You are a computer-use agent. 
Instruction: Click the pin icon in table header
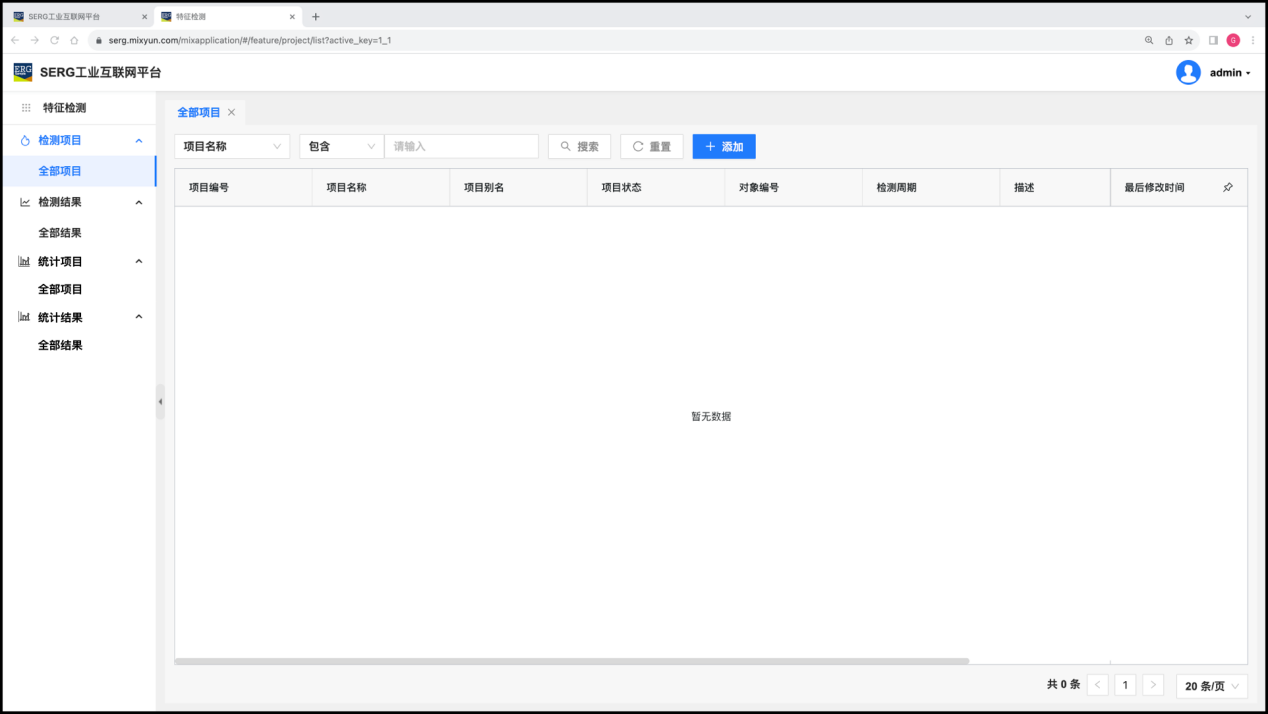[x=1228, y=188]
